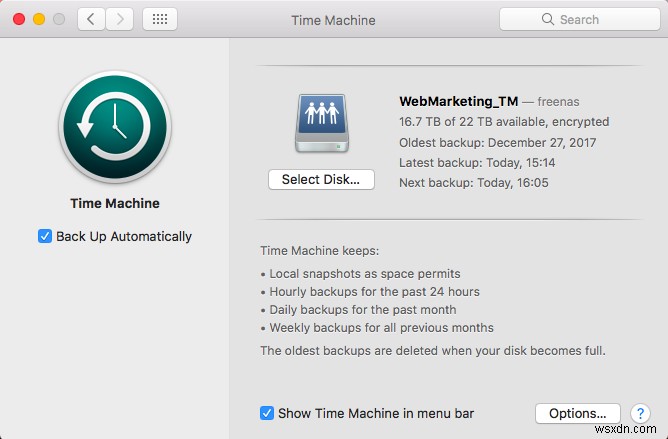This screenshot has height=439, width=668.
Task: Click the WebMarketing_TM disk name
Action: coord(459,101)
